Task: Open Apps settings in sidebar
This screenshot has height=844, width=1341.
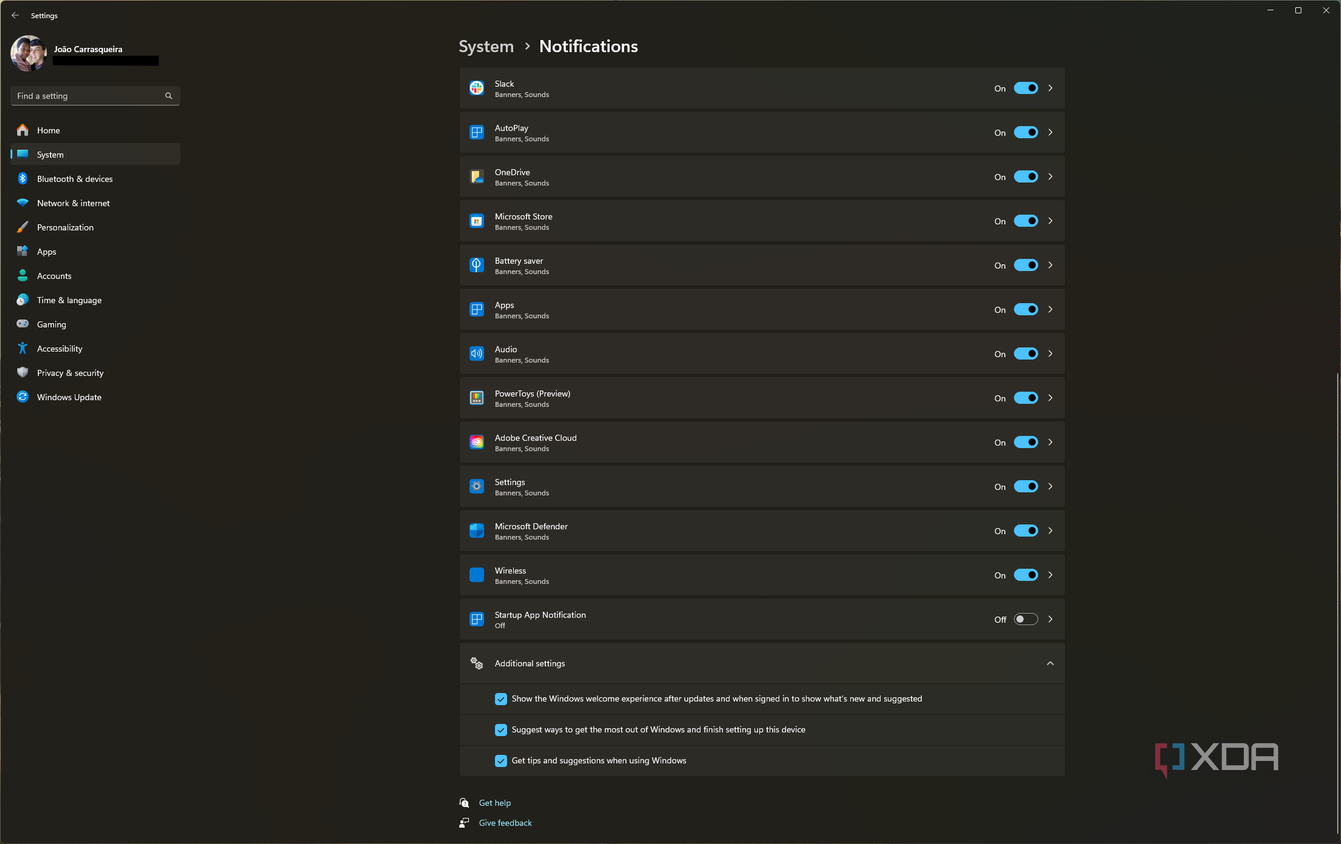Action: (95, 252)
